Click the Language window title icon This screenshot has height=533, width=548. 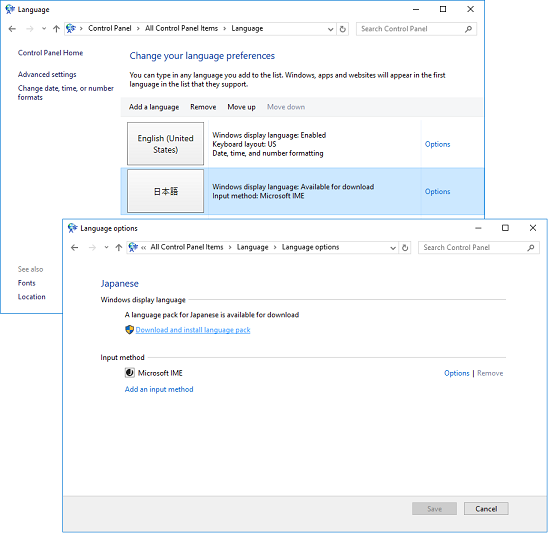10,9
